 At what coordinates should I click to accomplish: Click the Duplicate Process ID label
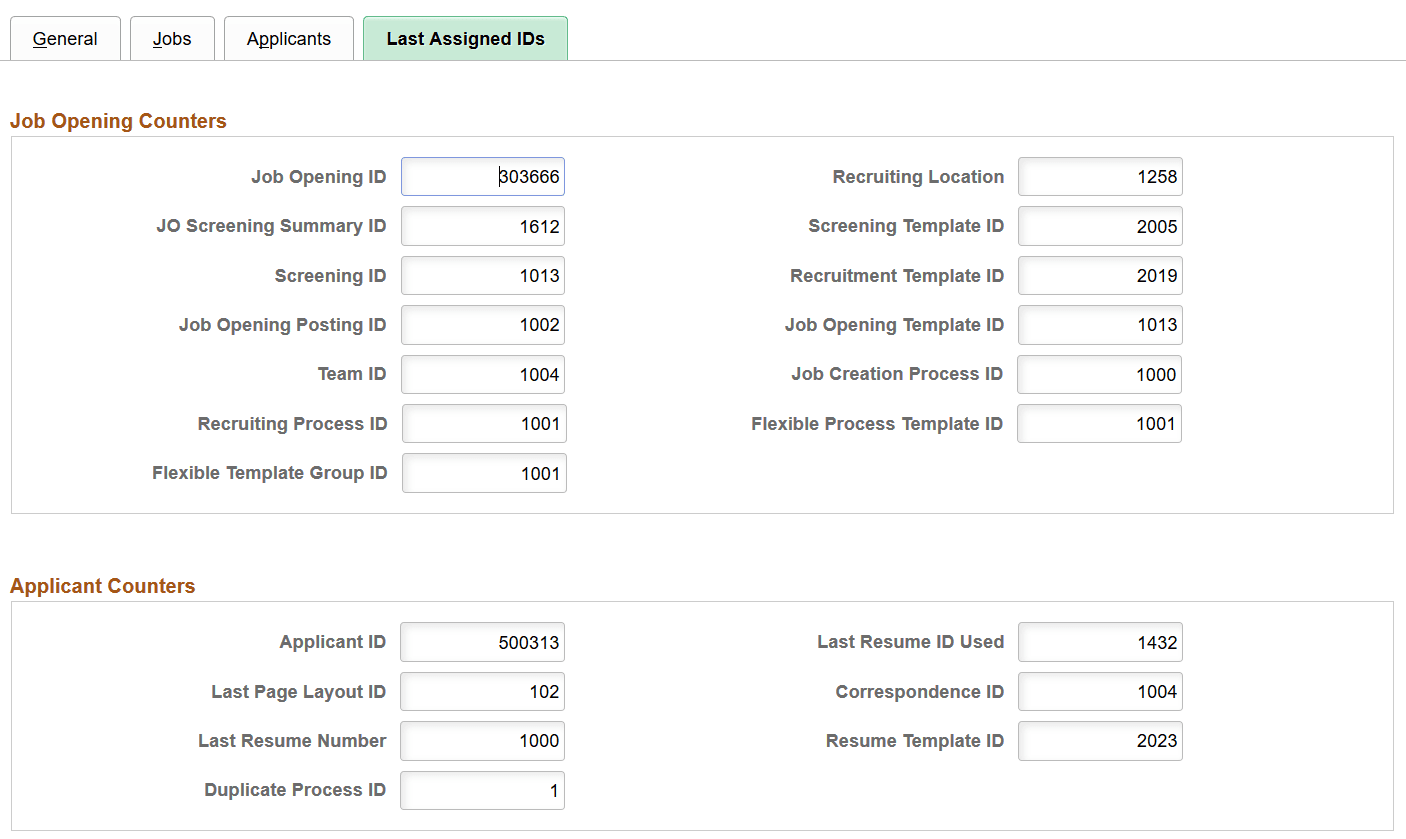point(295,790)
